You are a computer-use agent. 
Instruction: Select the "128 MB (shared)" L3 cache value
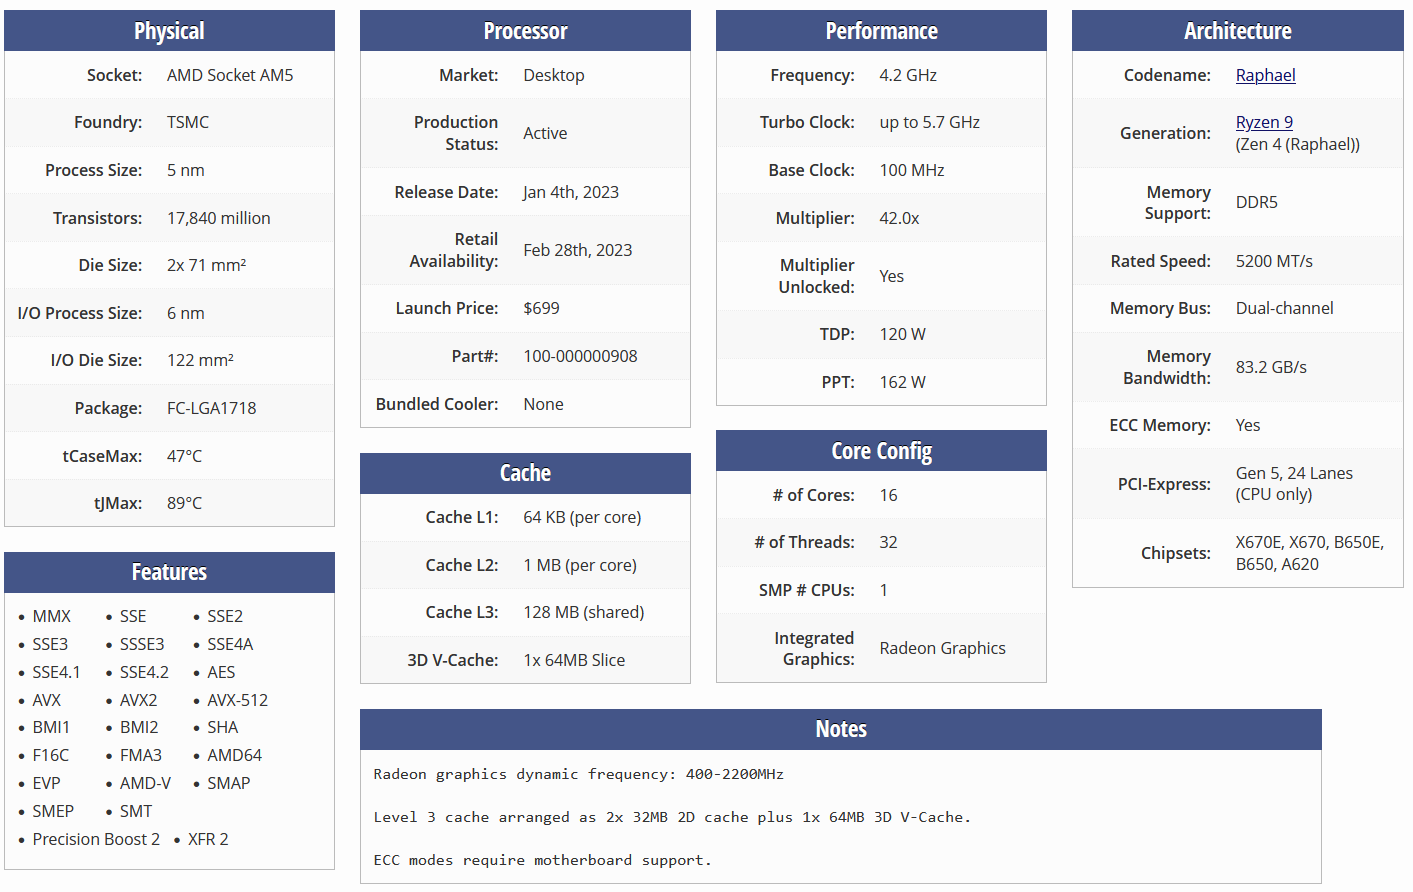coord(584,612)
